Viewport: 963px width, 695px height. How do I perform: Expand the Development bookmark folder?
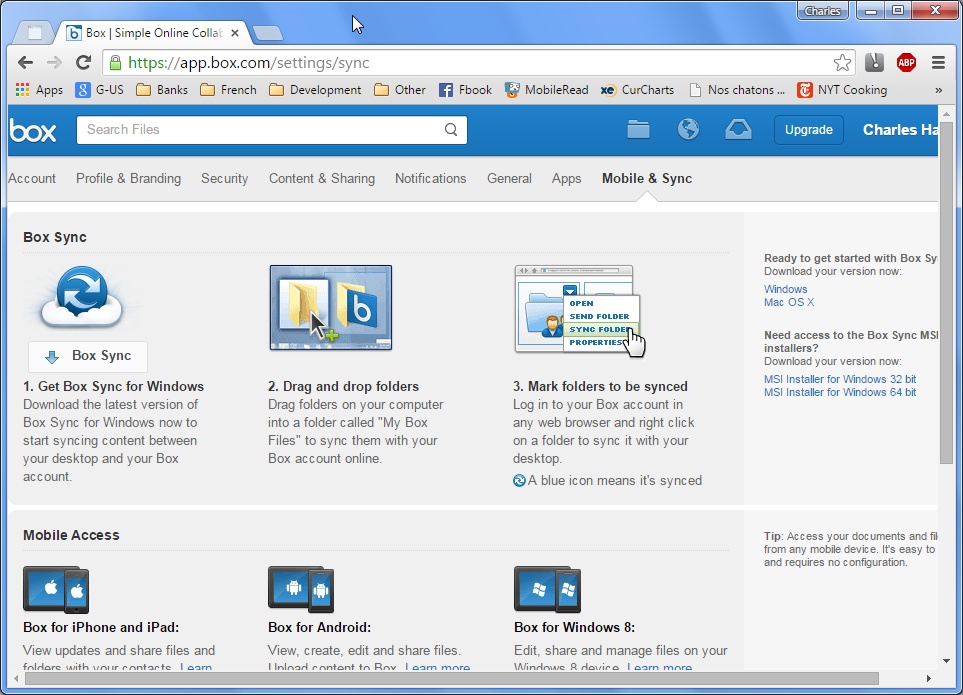[315, 90]
